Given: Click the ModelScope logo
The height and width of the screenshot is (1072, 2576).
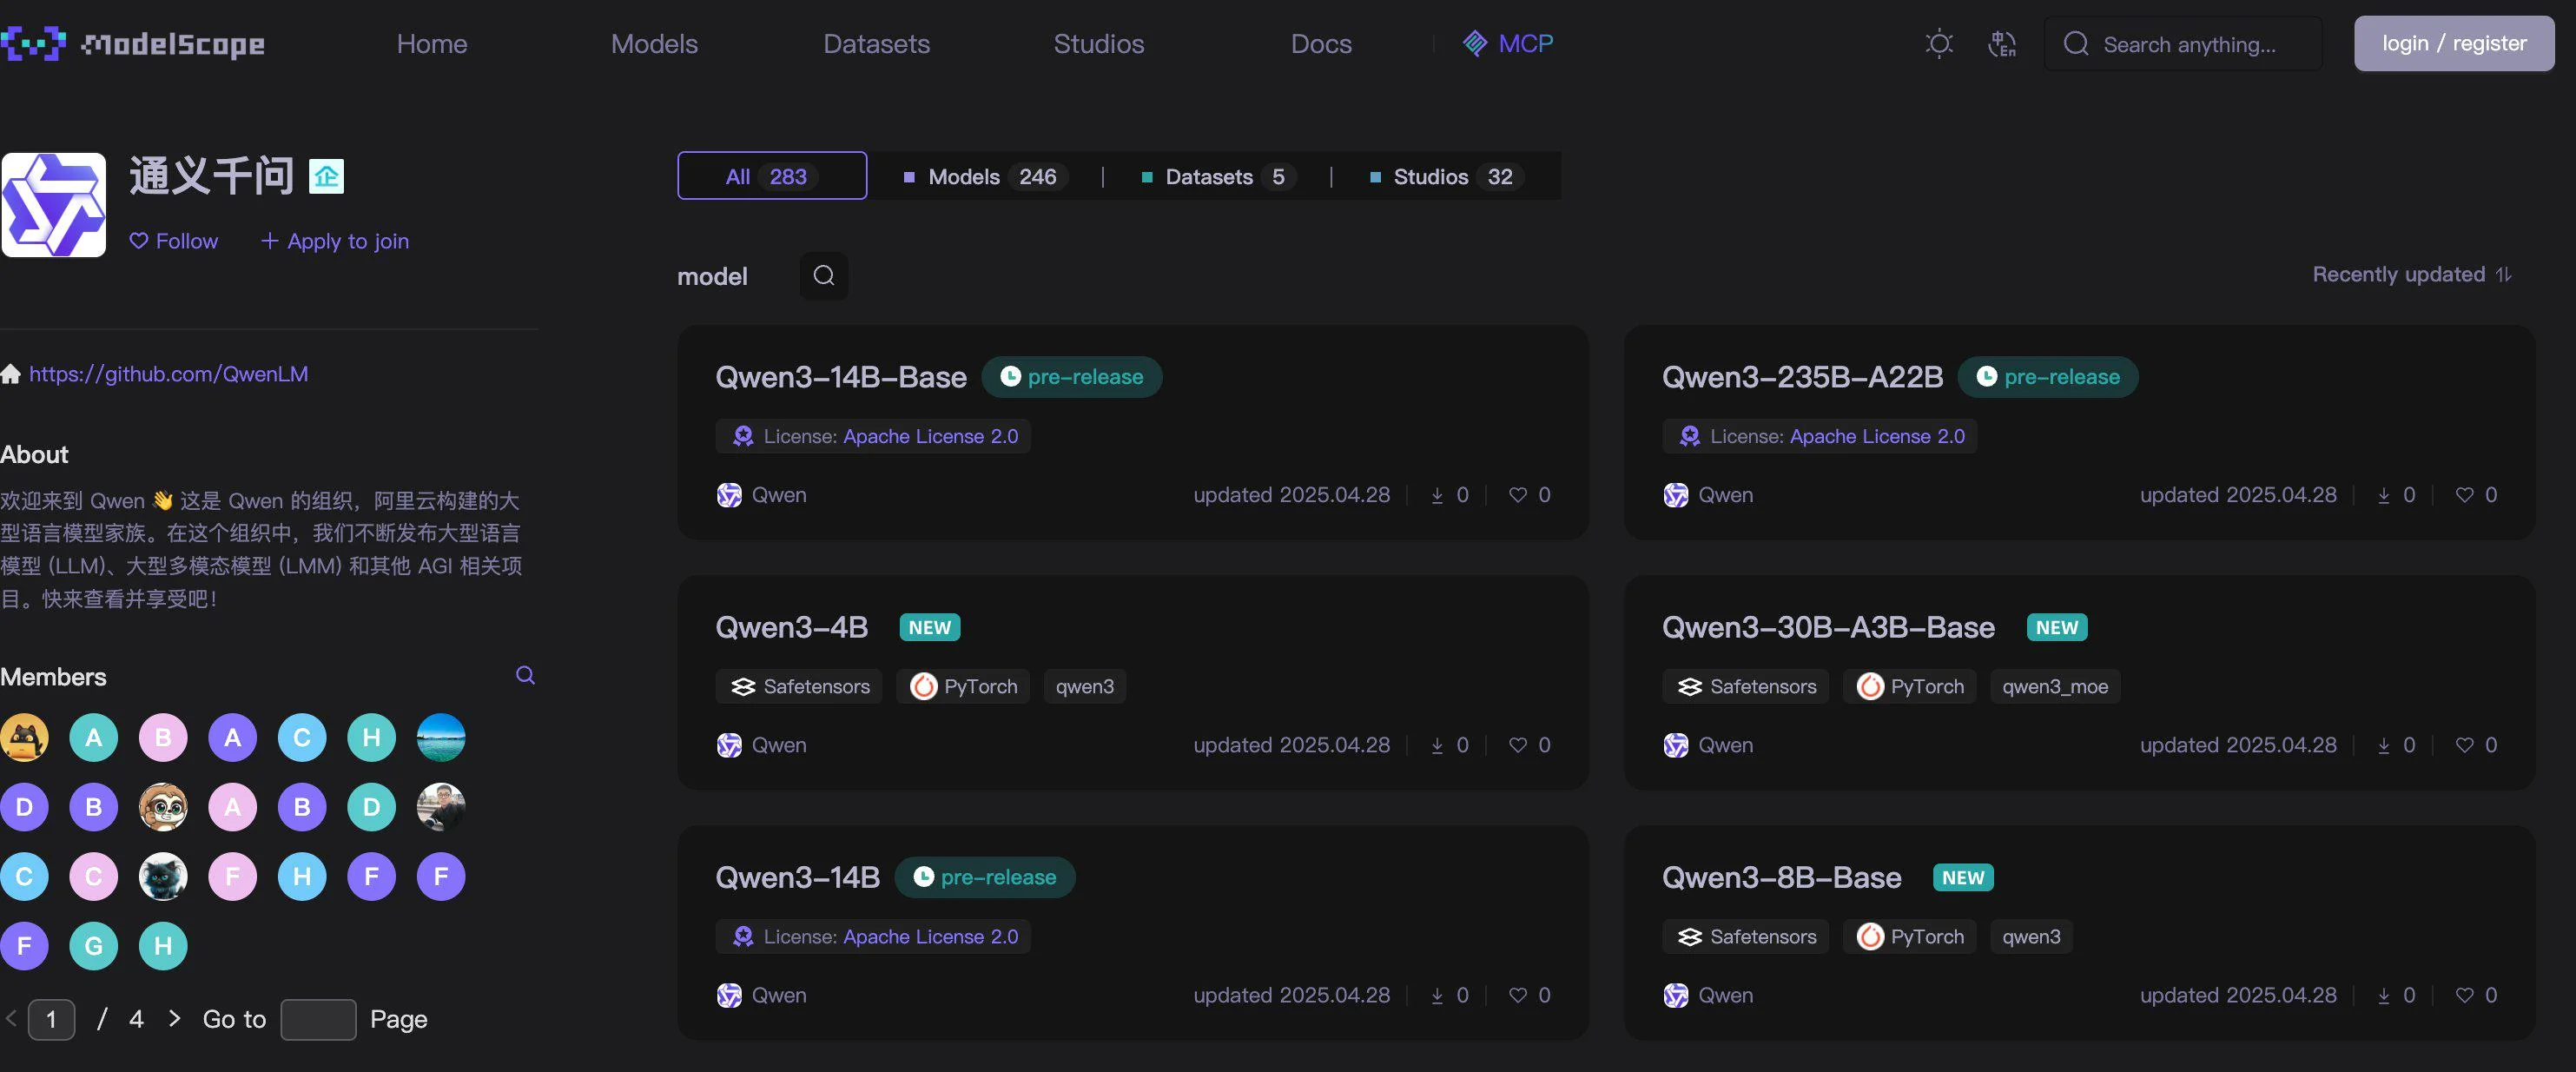Looking at the screenshot, I should click(x=133, y=44).
